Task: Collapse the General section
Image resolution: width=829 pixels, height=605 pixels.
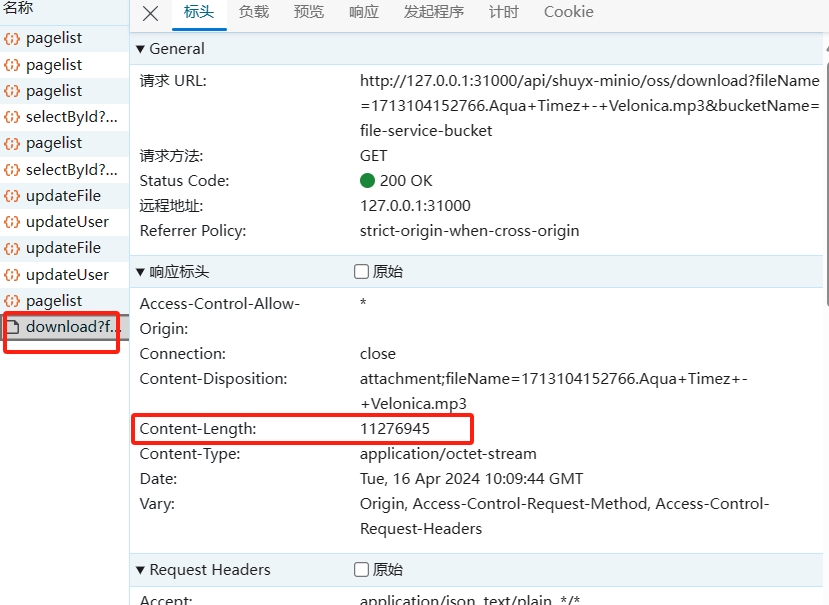Action: [x=141, y=49]
